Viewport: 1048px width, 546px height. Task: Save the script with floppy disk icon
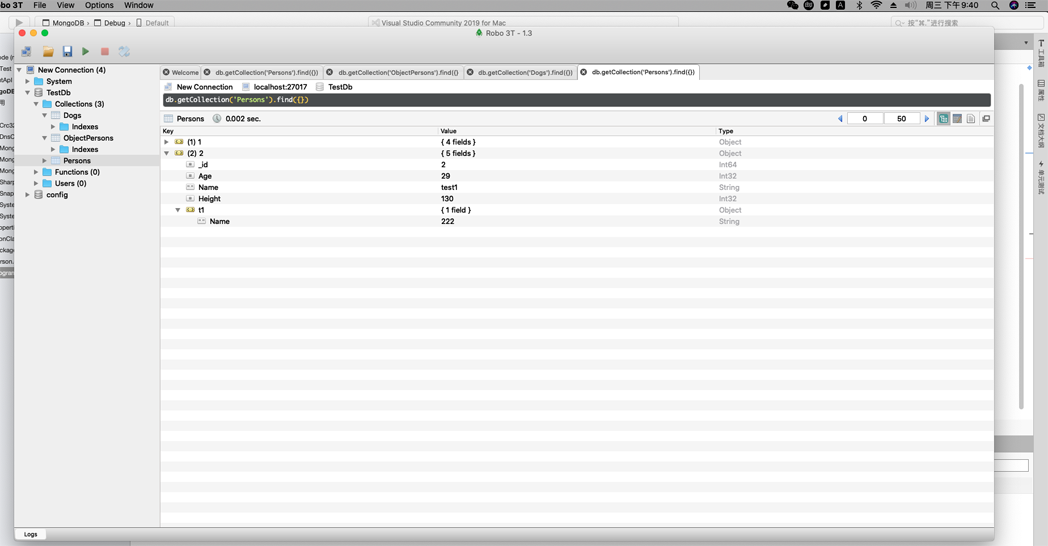pyautogui.click(x=68, y=51)
